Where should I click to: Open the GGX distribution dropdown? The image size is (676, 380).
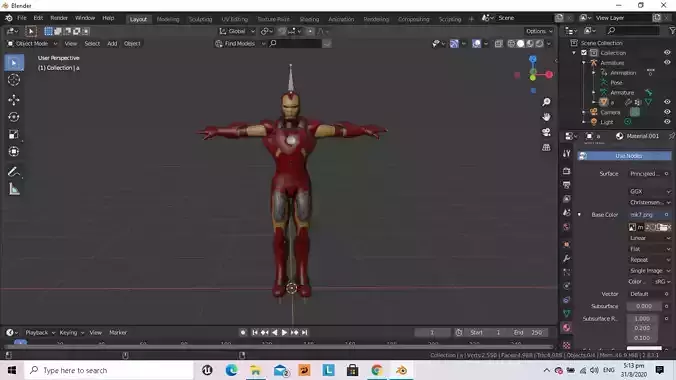pos(649,192)
